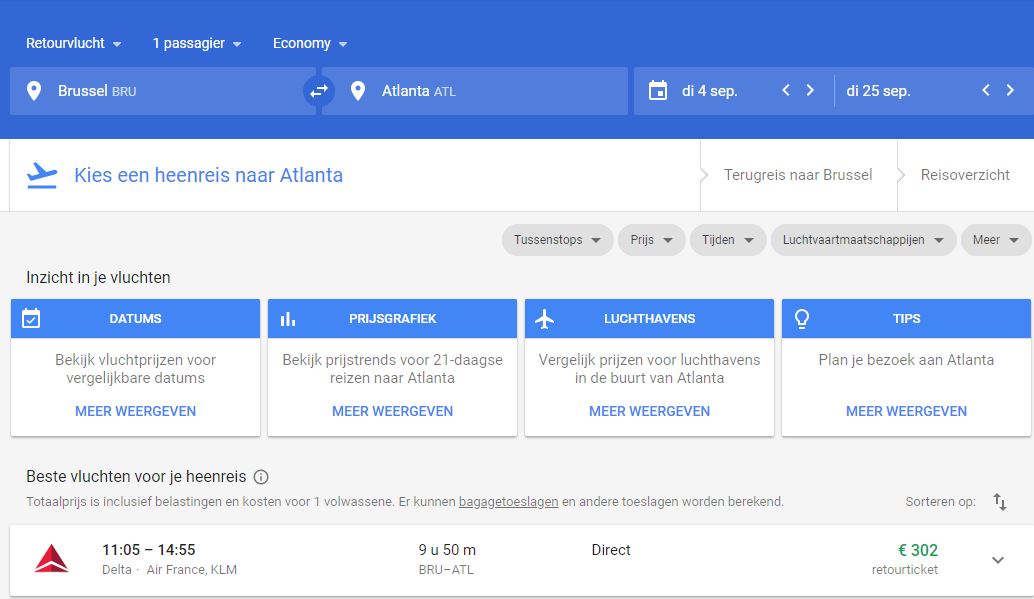This screenshot has width=1034, height=599.
Task: Click Kies een heenreis naar Atlanta step
Action: tap(208, 175)
